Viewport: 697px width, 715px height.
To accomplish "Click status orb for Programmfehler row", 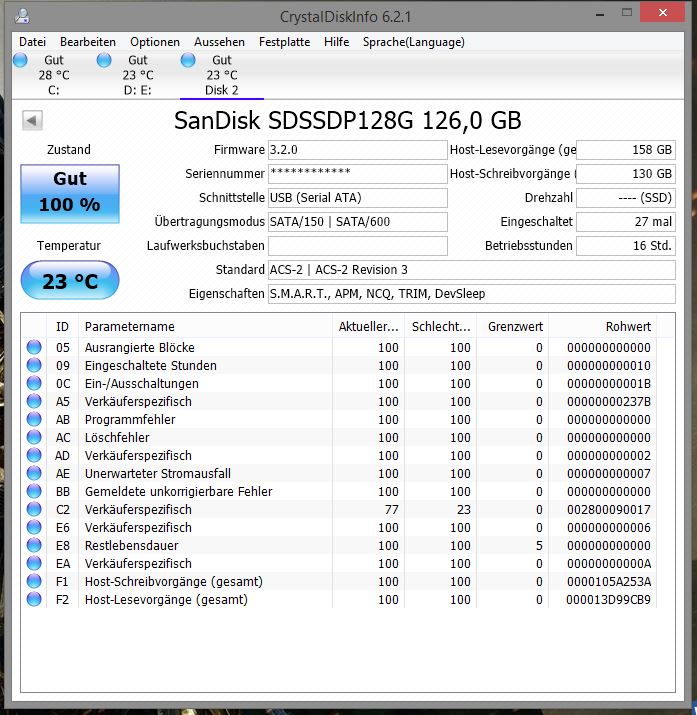I will coord(34,420).
